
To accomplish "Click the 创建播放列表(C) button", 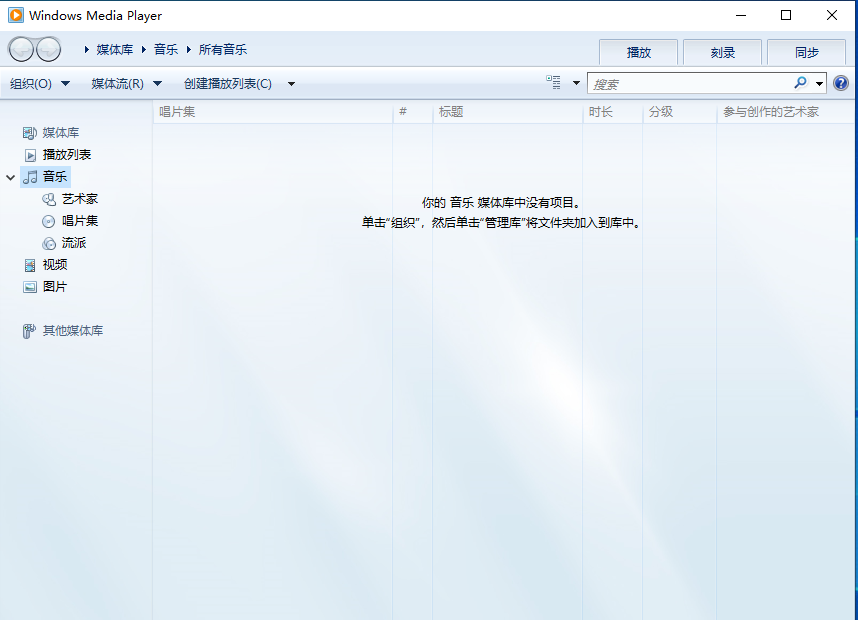I will (x=228, y=84).
